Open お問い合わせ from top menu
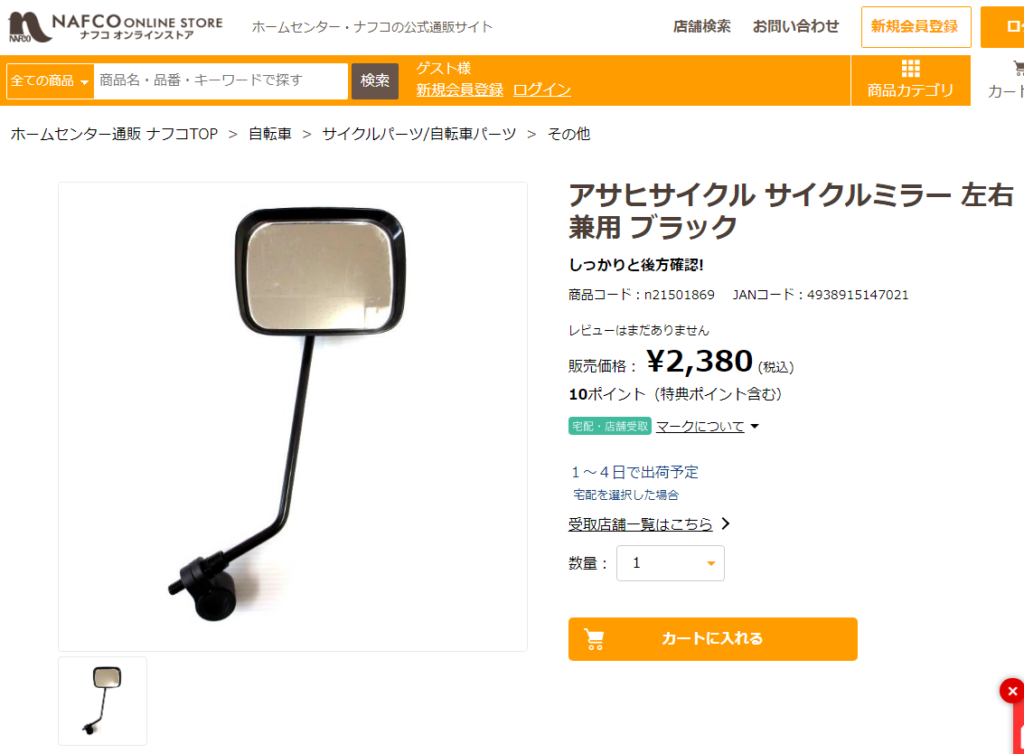Screen dimensions: 1024x754 tap(795, 27)
